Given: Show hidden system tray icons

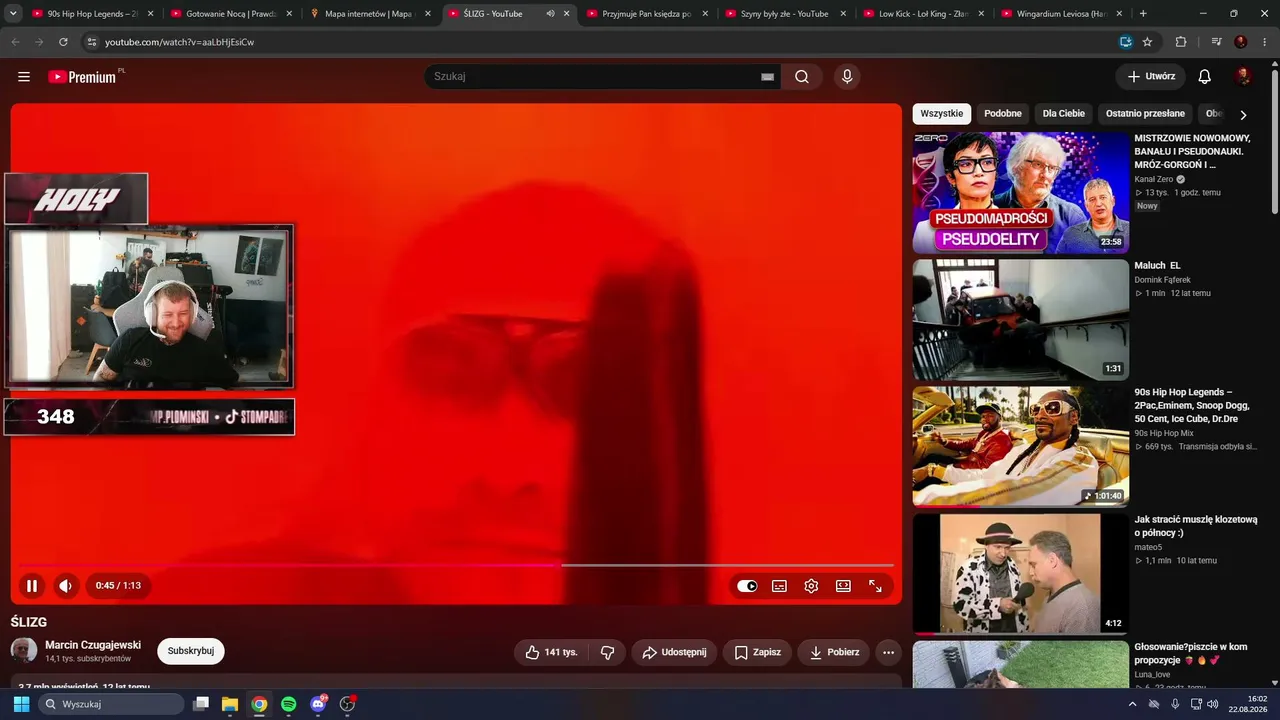Looking at the screenshot, I should tap(1133, 704).
